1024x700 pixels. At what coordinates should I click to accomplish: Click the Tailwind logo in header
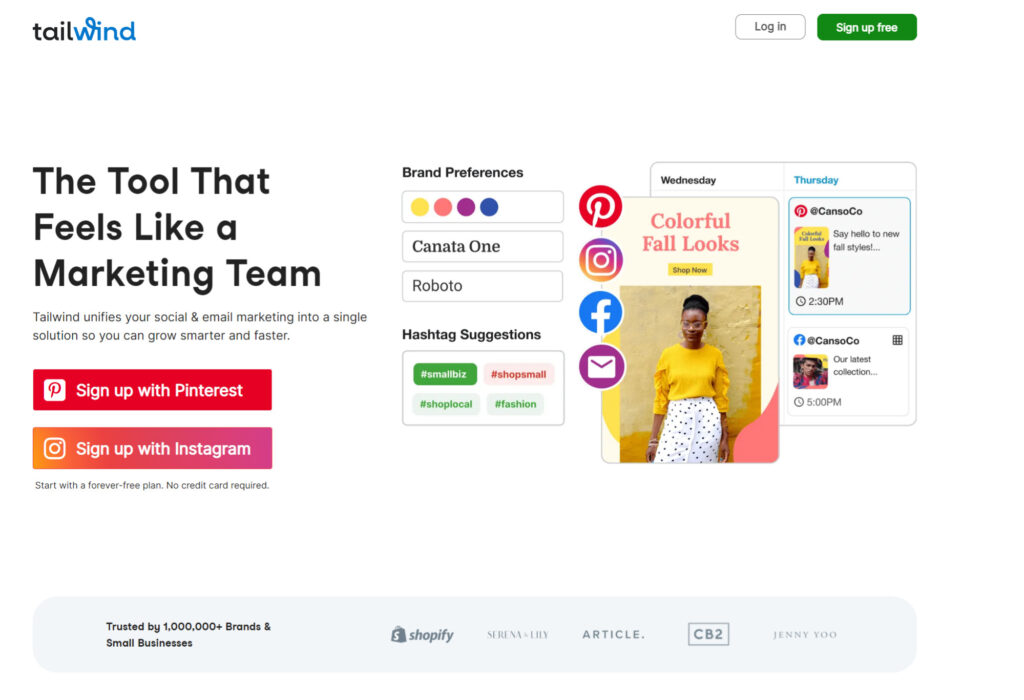pyautogui.click(x=84, y=30)
